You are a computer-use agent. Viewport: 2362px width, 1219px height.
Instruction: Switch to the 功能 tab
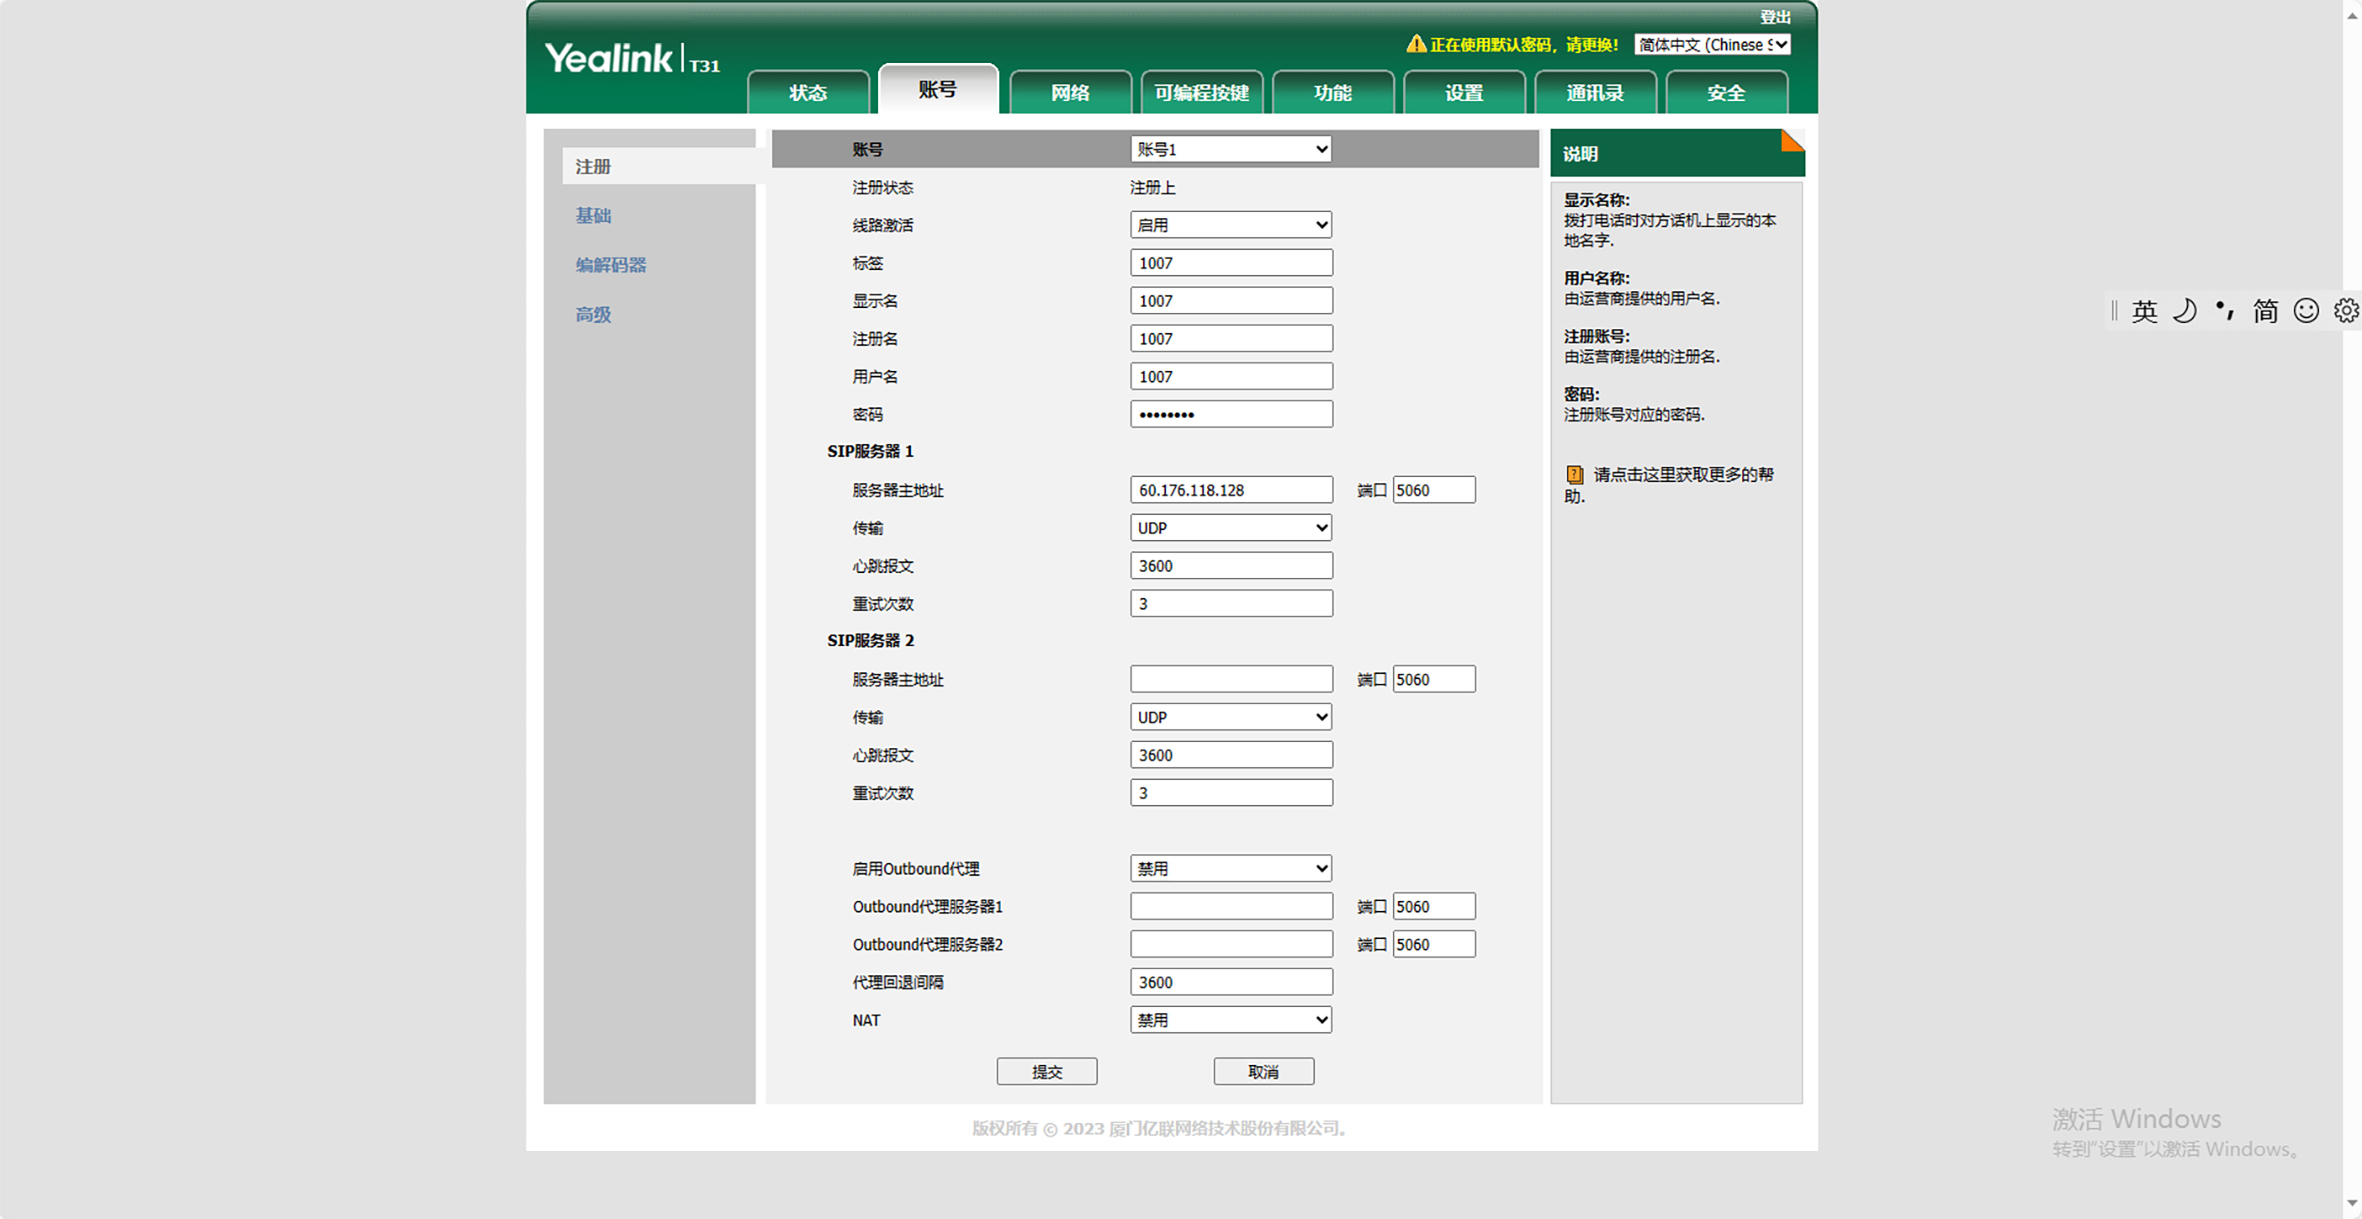point(1333,93)
